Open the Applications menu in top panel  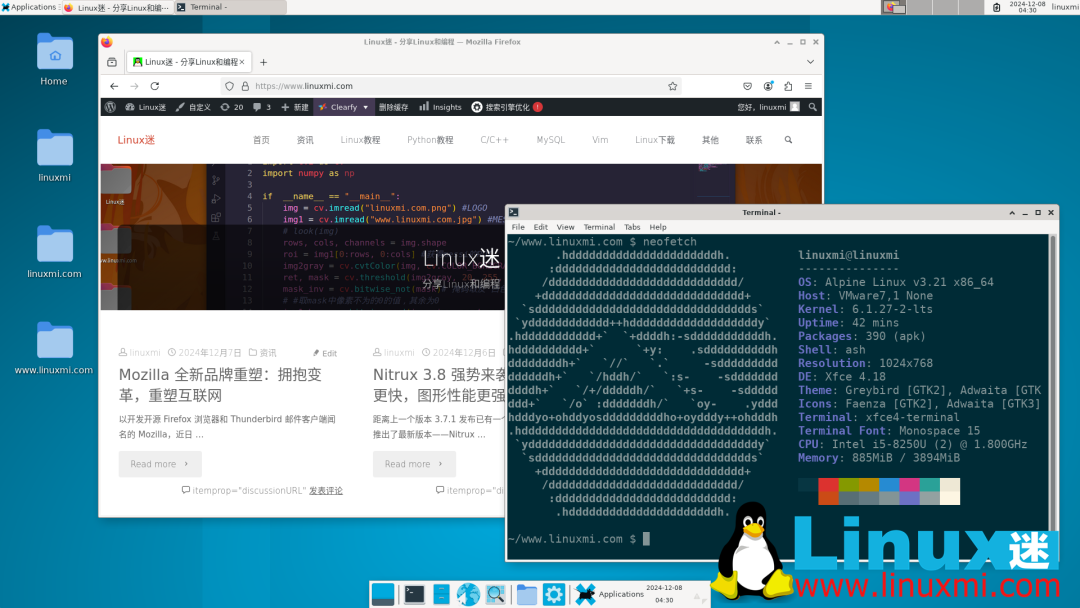click(x=29, y=7)
